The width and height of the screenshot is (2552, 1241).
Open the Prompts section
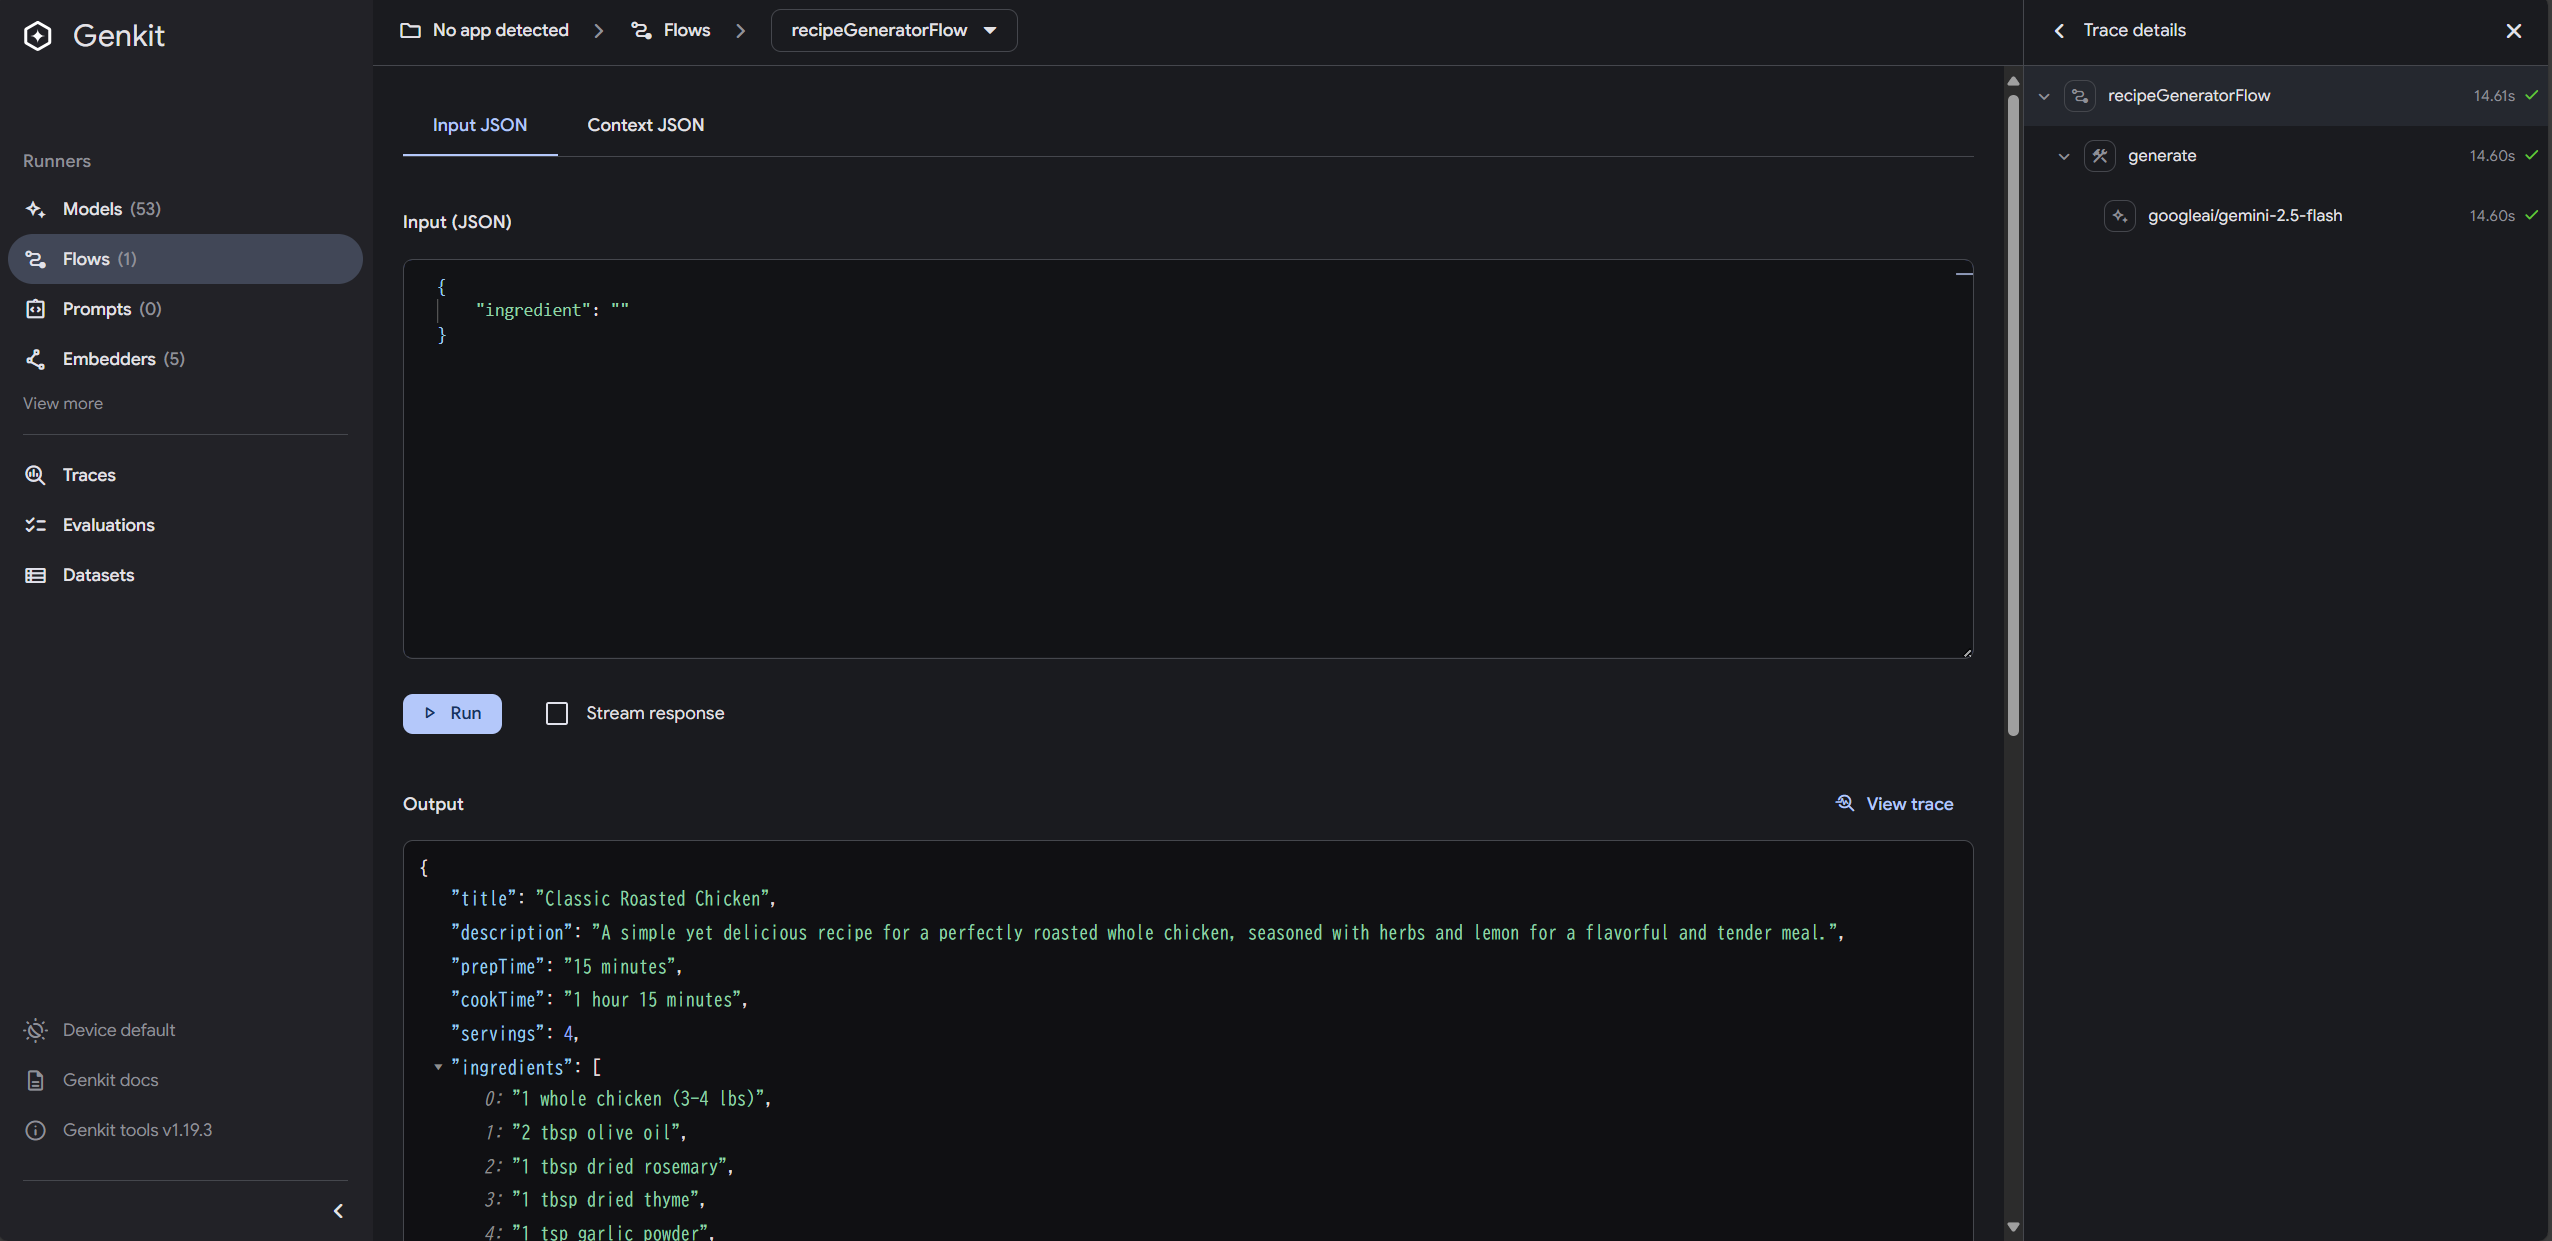tap(96, 309)
